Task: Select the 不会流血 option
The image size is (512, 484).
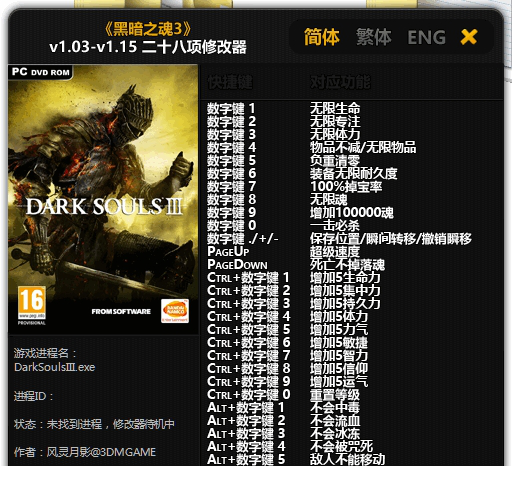Action: [335, 420]
